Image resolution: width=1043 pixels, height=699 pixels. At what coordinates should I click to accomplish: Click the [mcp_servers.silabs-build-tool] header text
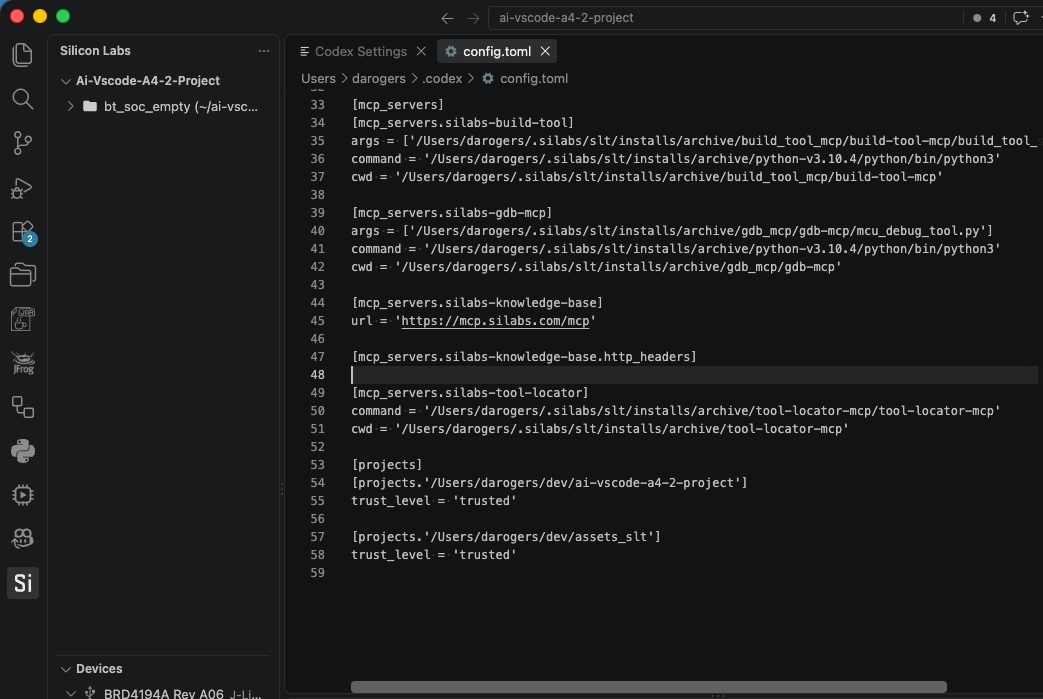coord(462,123)
